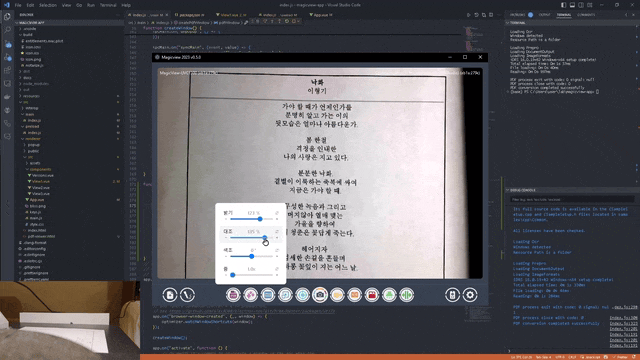Open the Selection menu
Screen dimensions: 640x360
[48, 5]
